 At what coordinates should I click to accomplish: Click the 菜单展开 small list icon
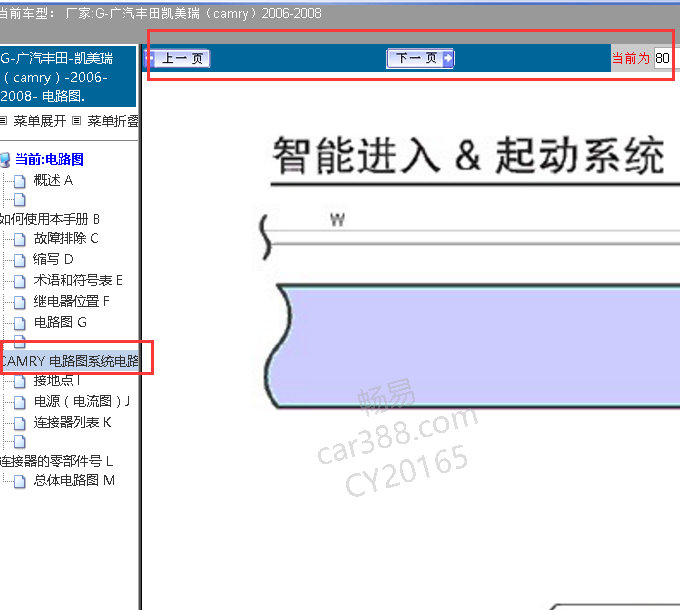pyautogui.click(x=3, y=121)
